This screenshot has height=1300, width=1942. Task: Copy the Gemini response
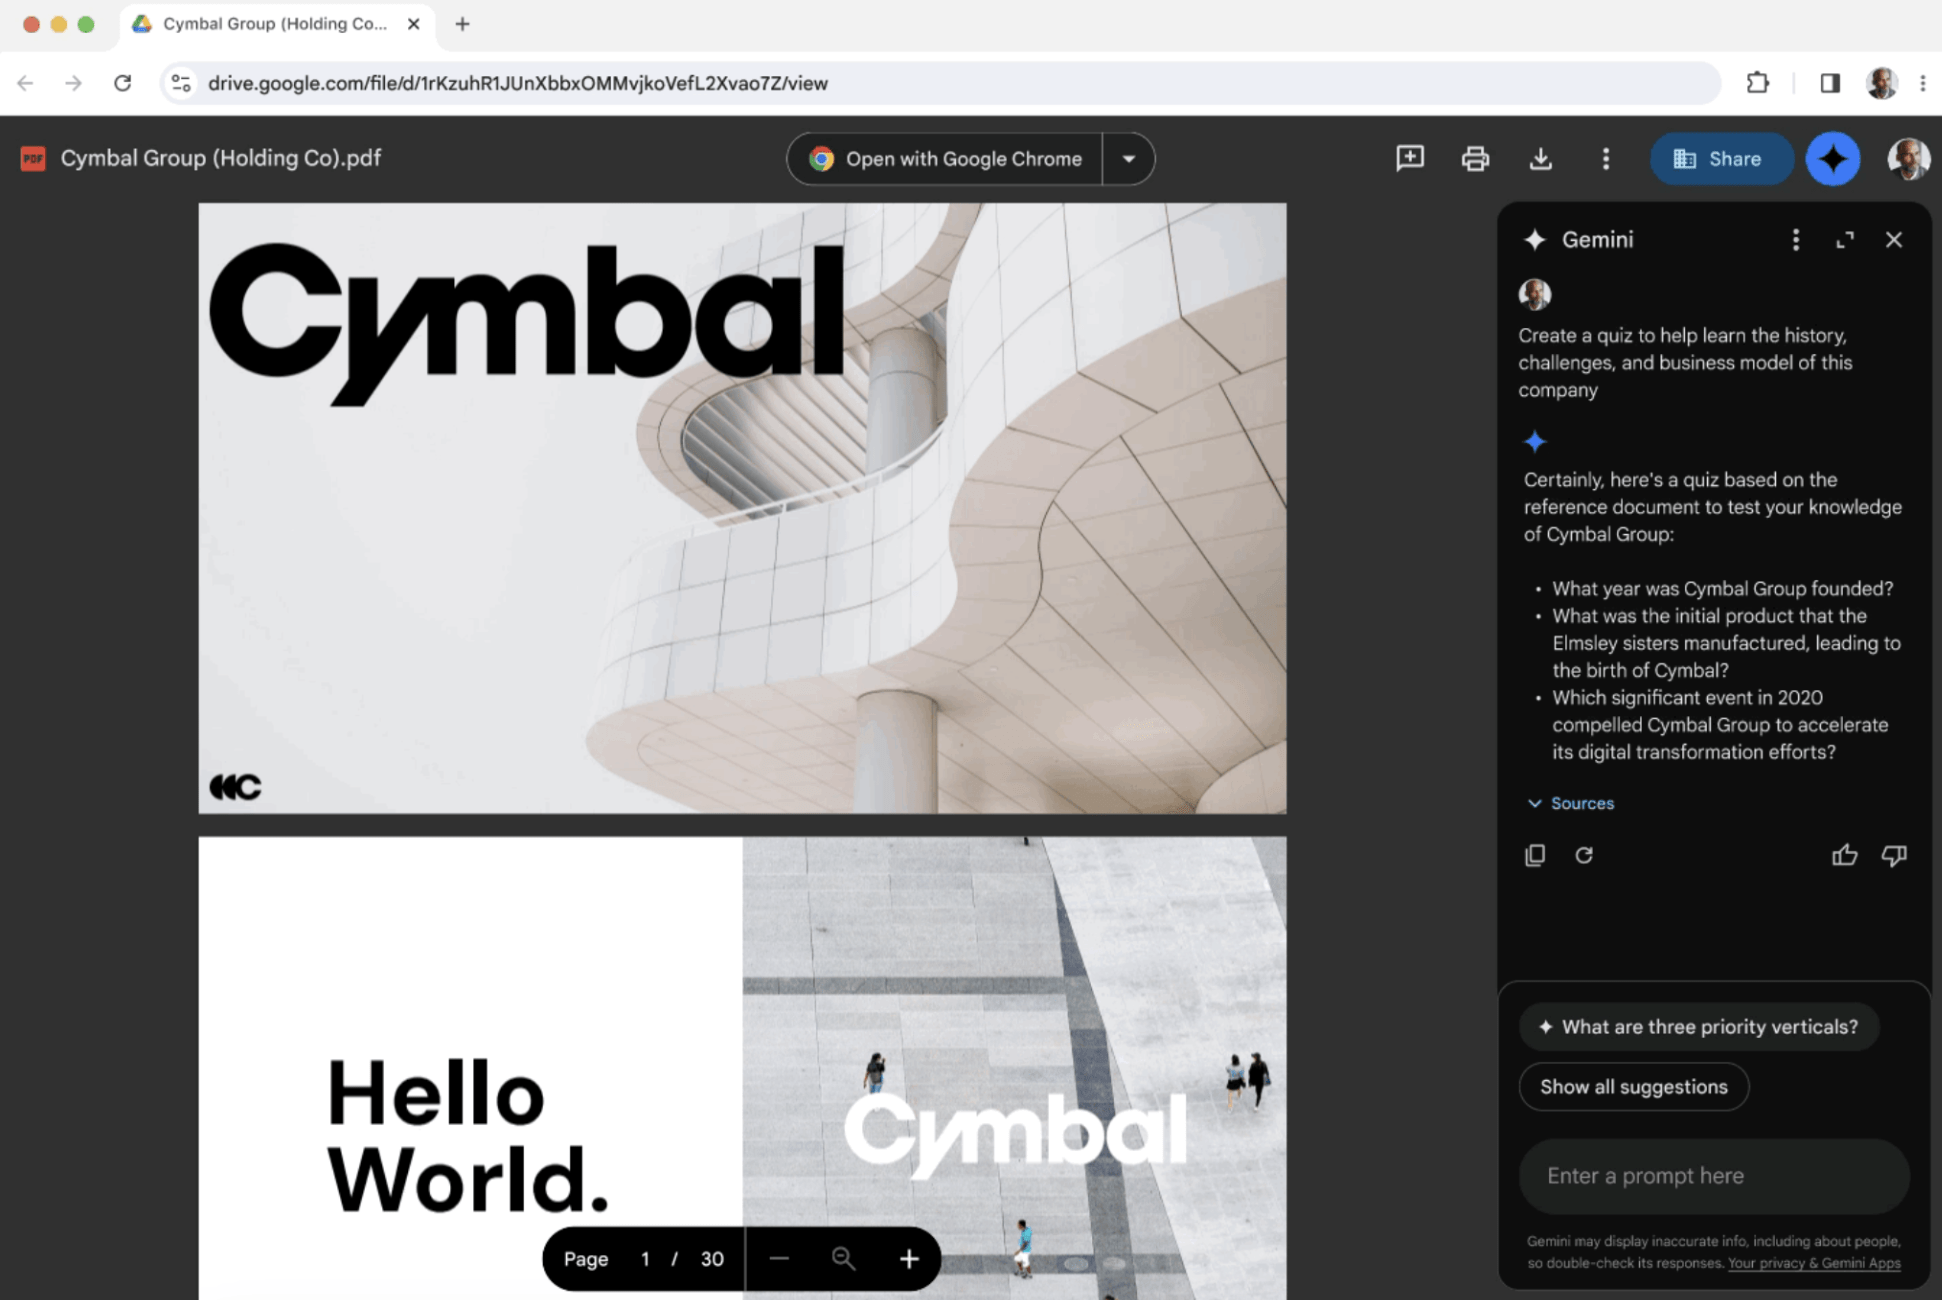(1535, 855)
